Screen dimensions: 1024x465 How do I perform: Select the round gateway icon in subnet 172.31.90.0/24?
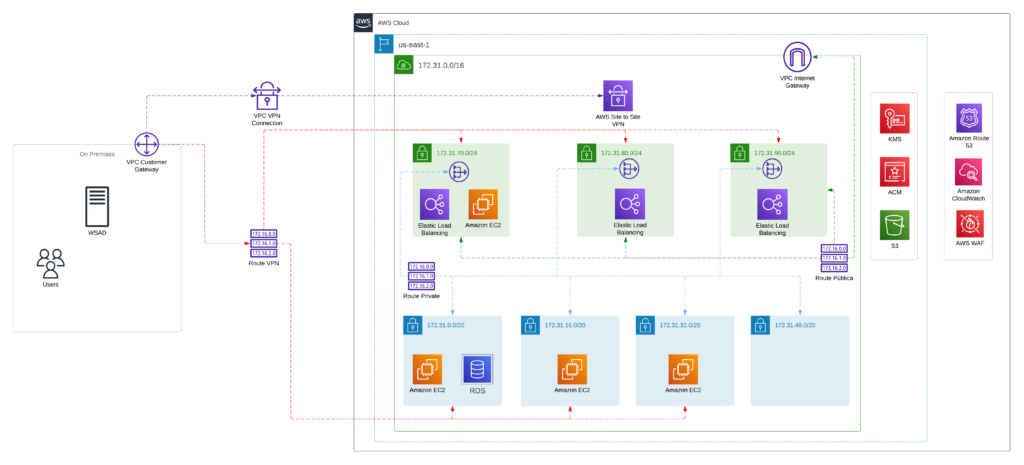(x=773, y=169)
